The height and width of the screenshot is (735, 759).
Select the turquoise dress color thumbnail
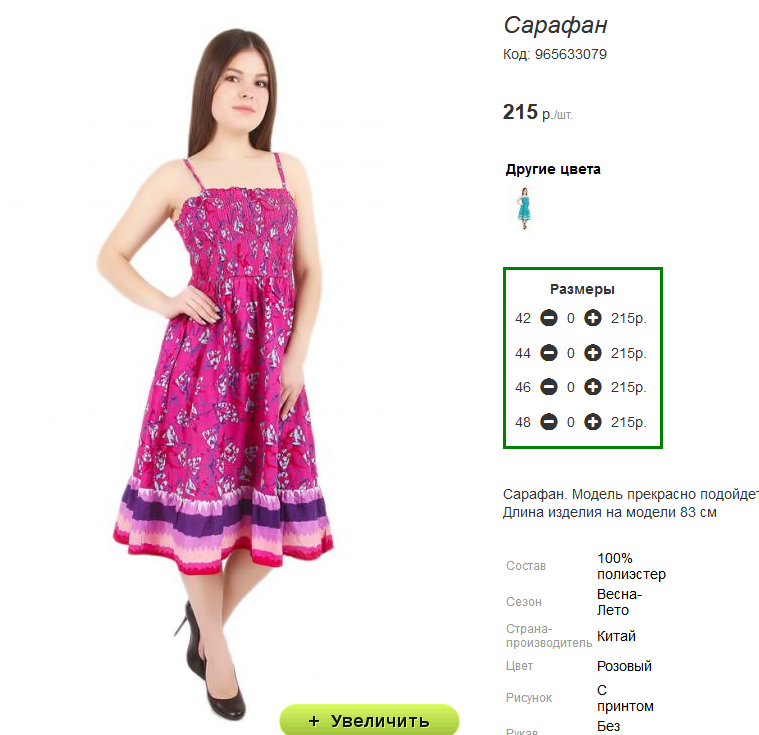click(524, 208)
